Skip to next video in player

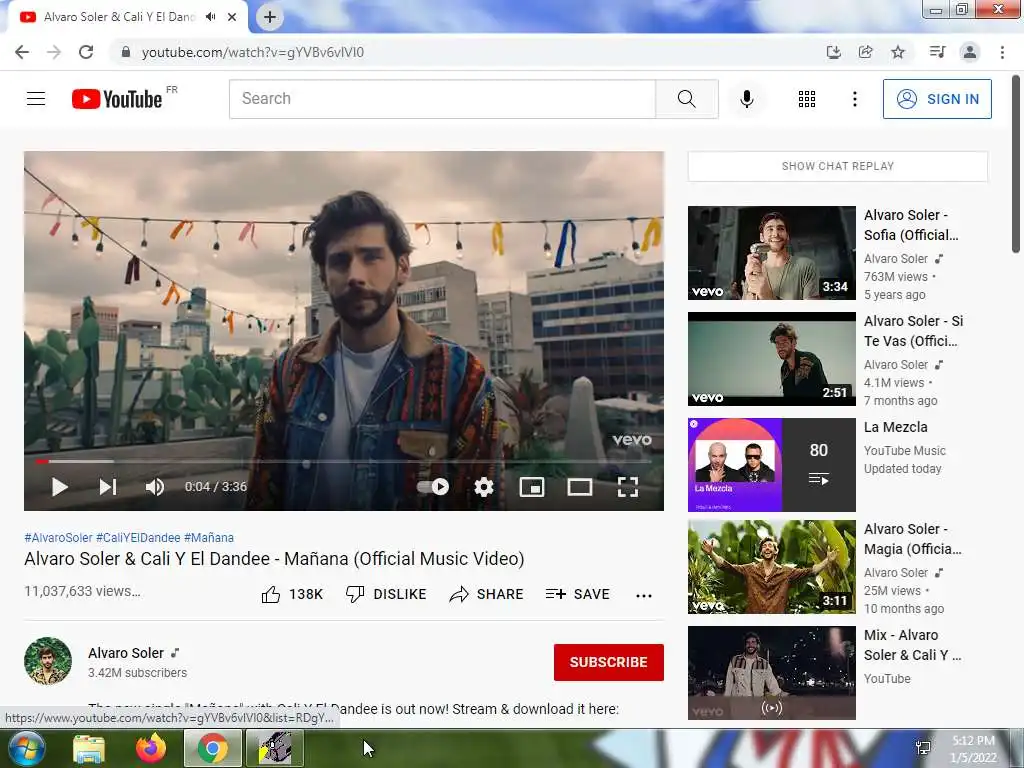(108, 487)
